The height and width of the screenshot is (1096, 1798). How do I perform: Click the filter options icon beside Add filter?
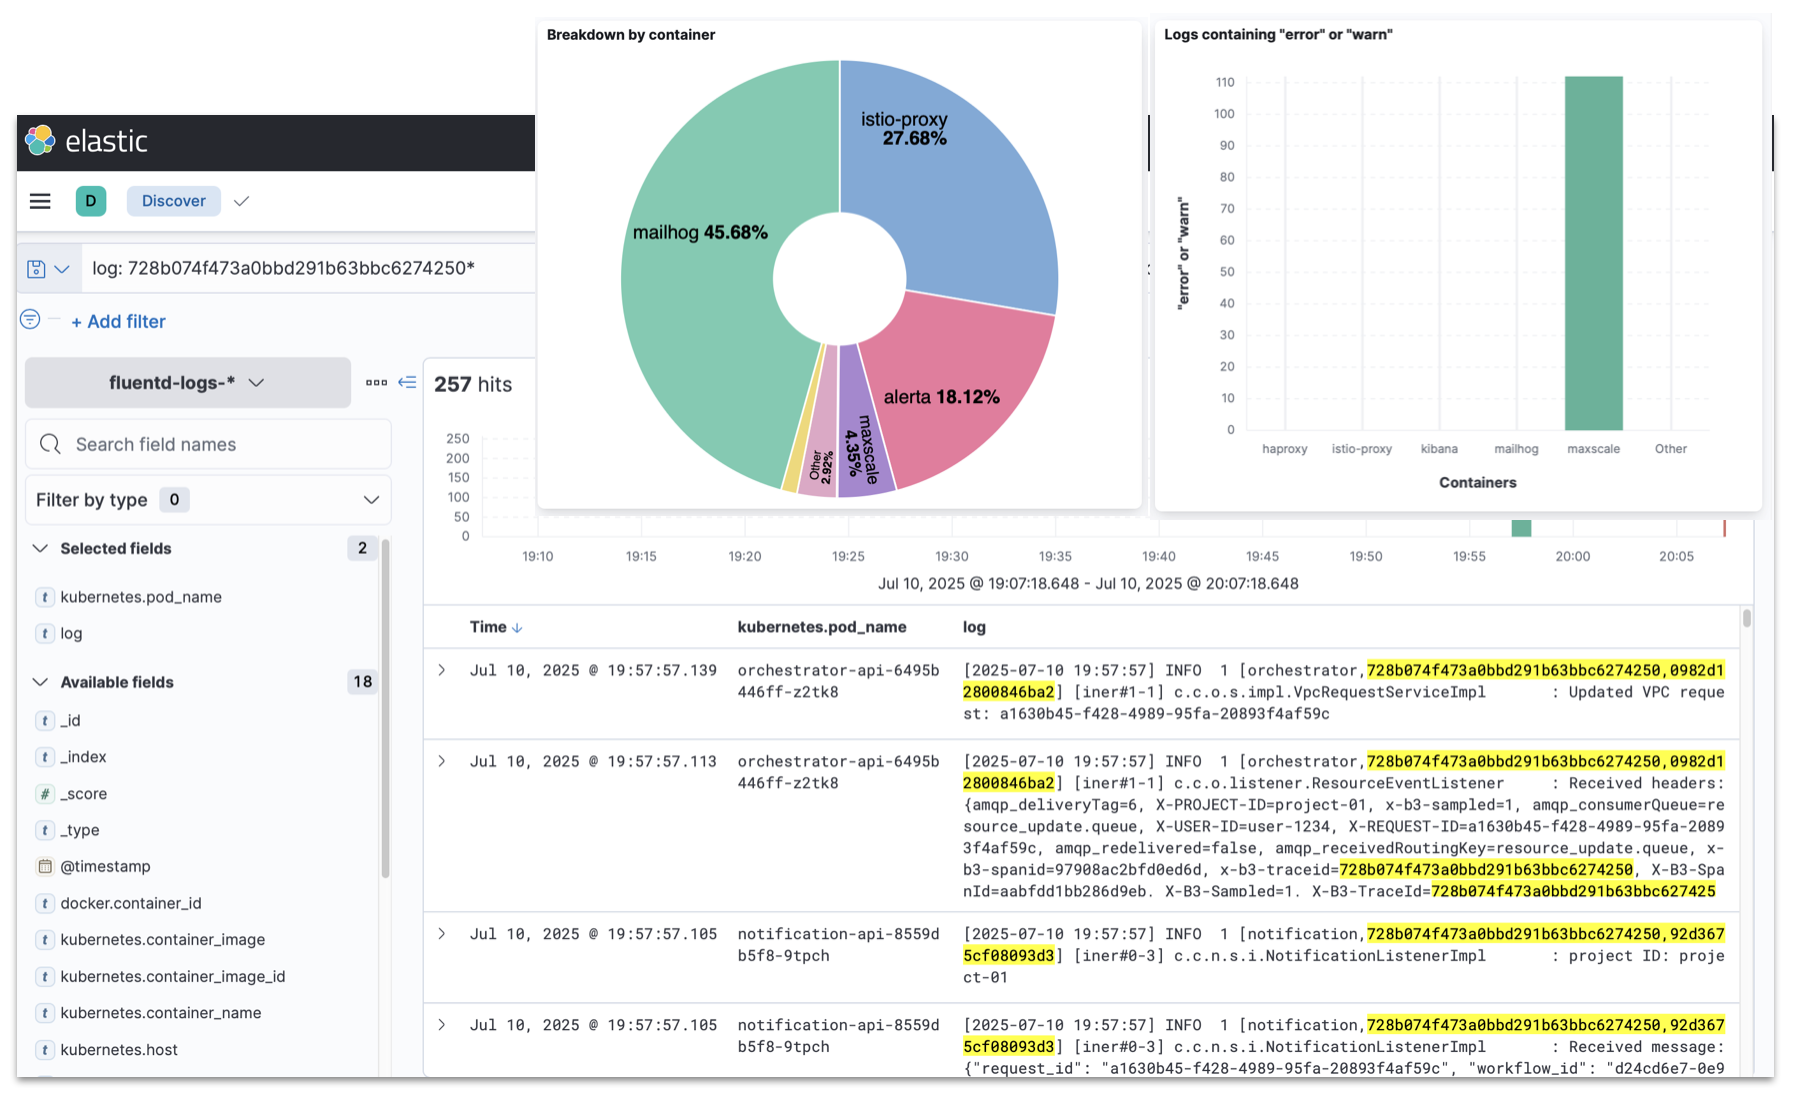30,320
